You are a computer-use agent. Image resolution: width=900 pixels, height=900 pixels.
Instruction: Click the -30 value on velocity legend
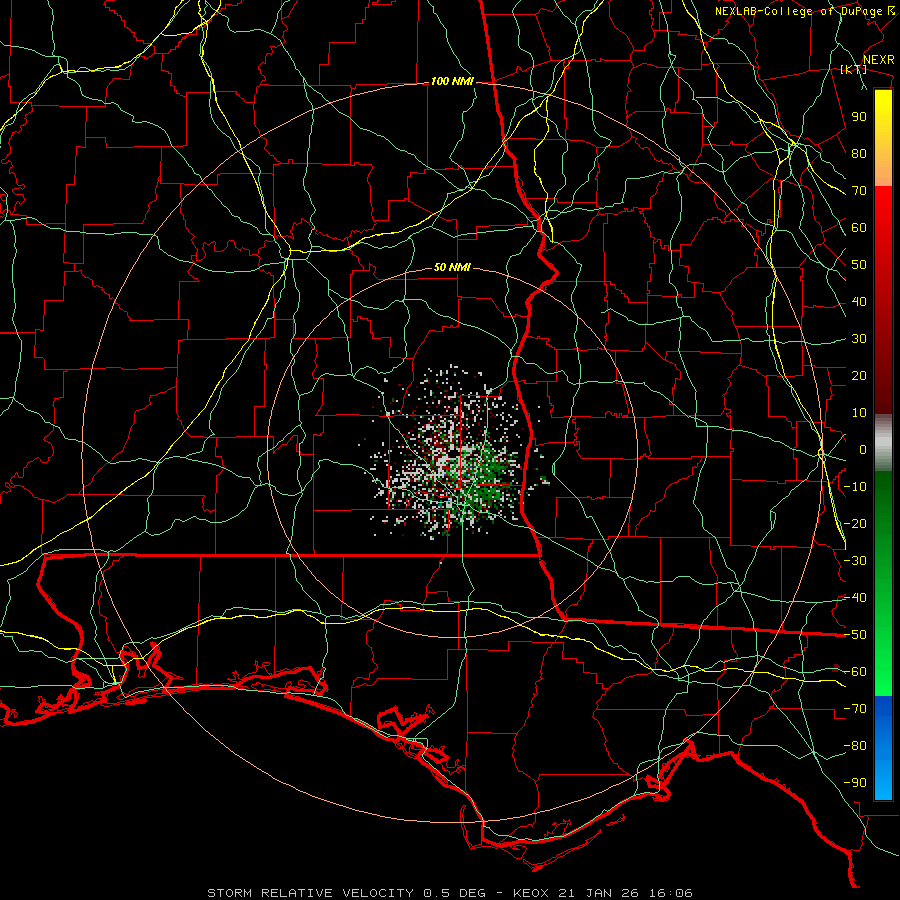(x=855, y=561)
